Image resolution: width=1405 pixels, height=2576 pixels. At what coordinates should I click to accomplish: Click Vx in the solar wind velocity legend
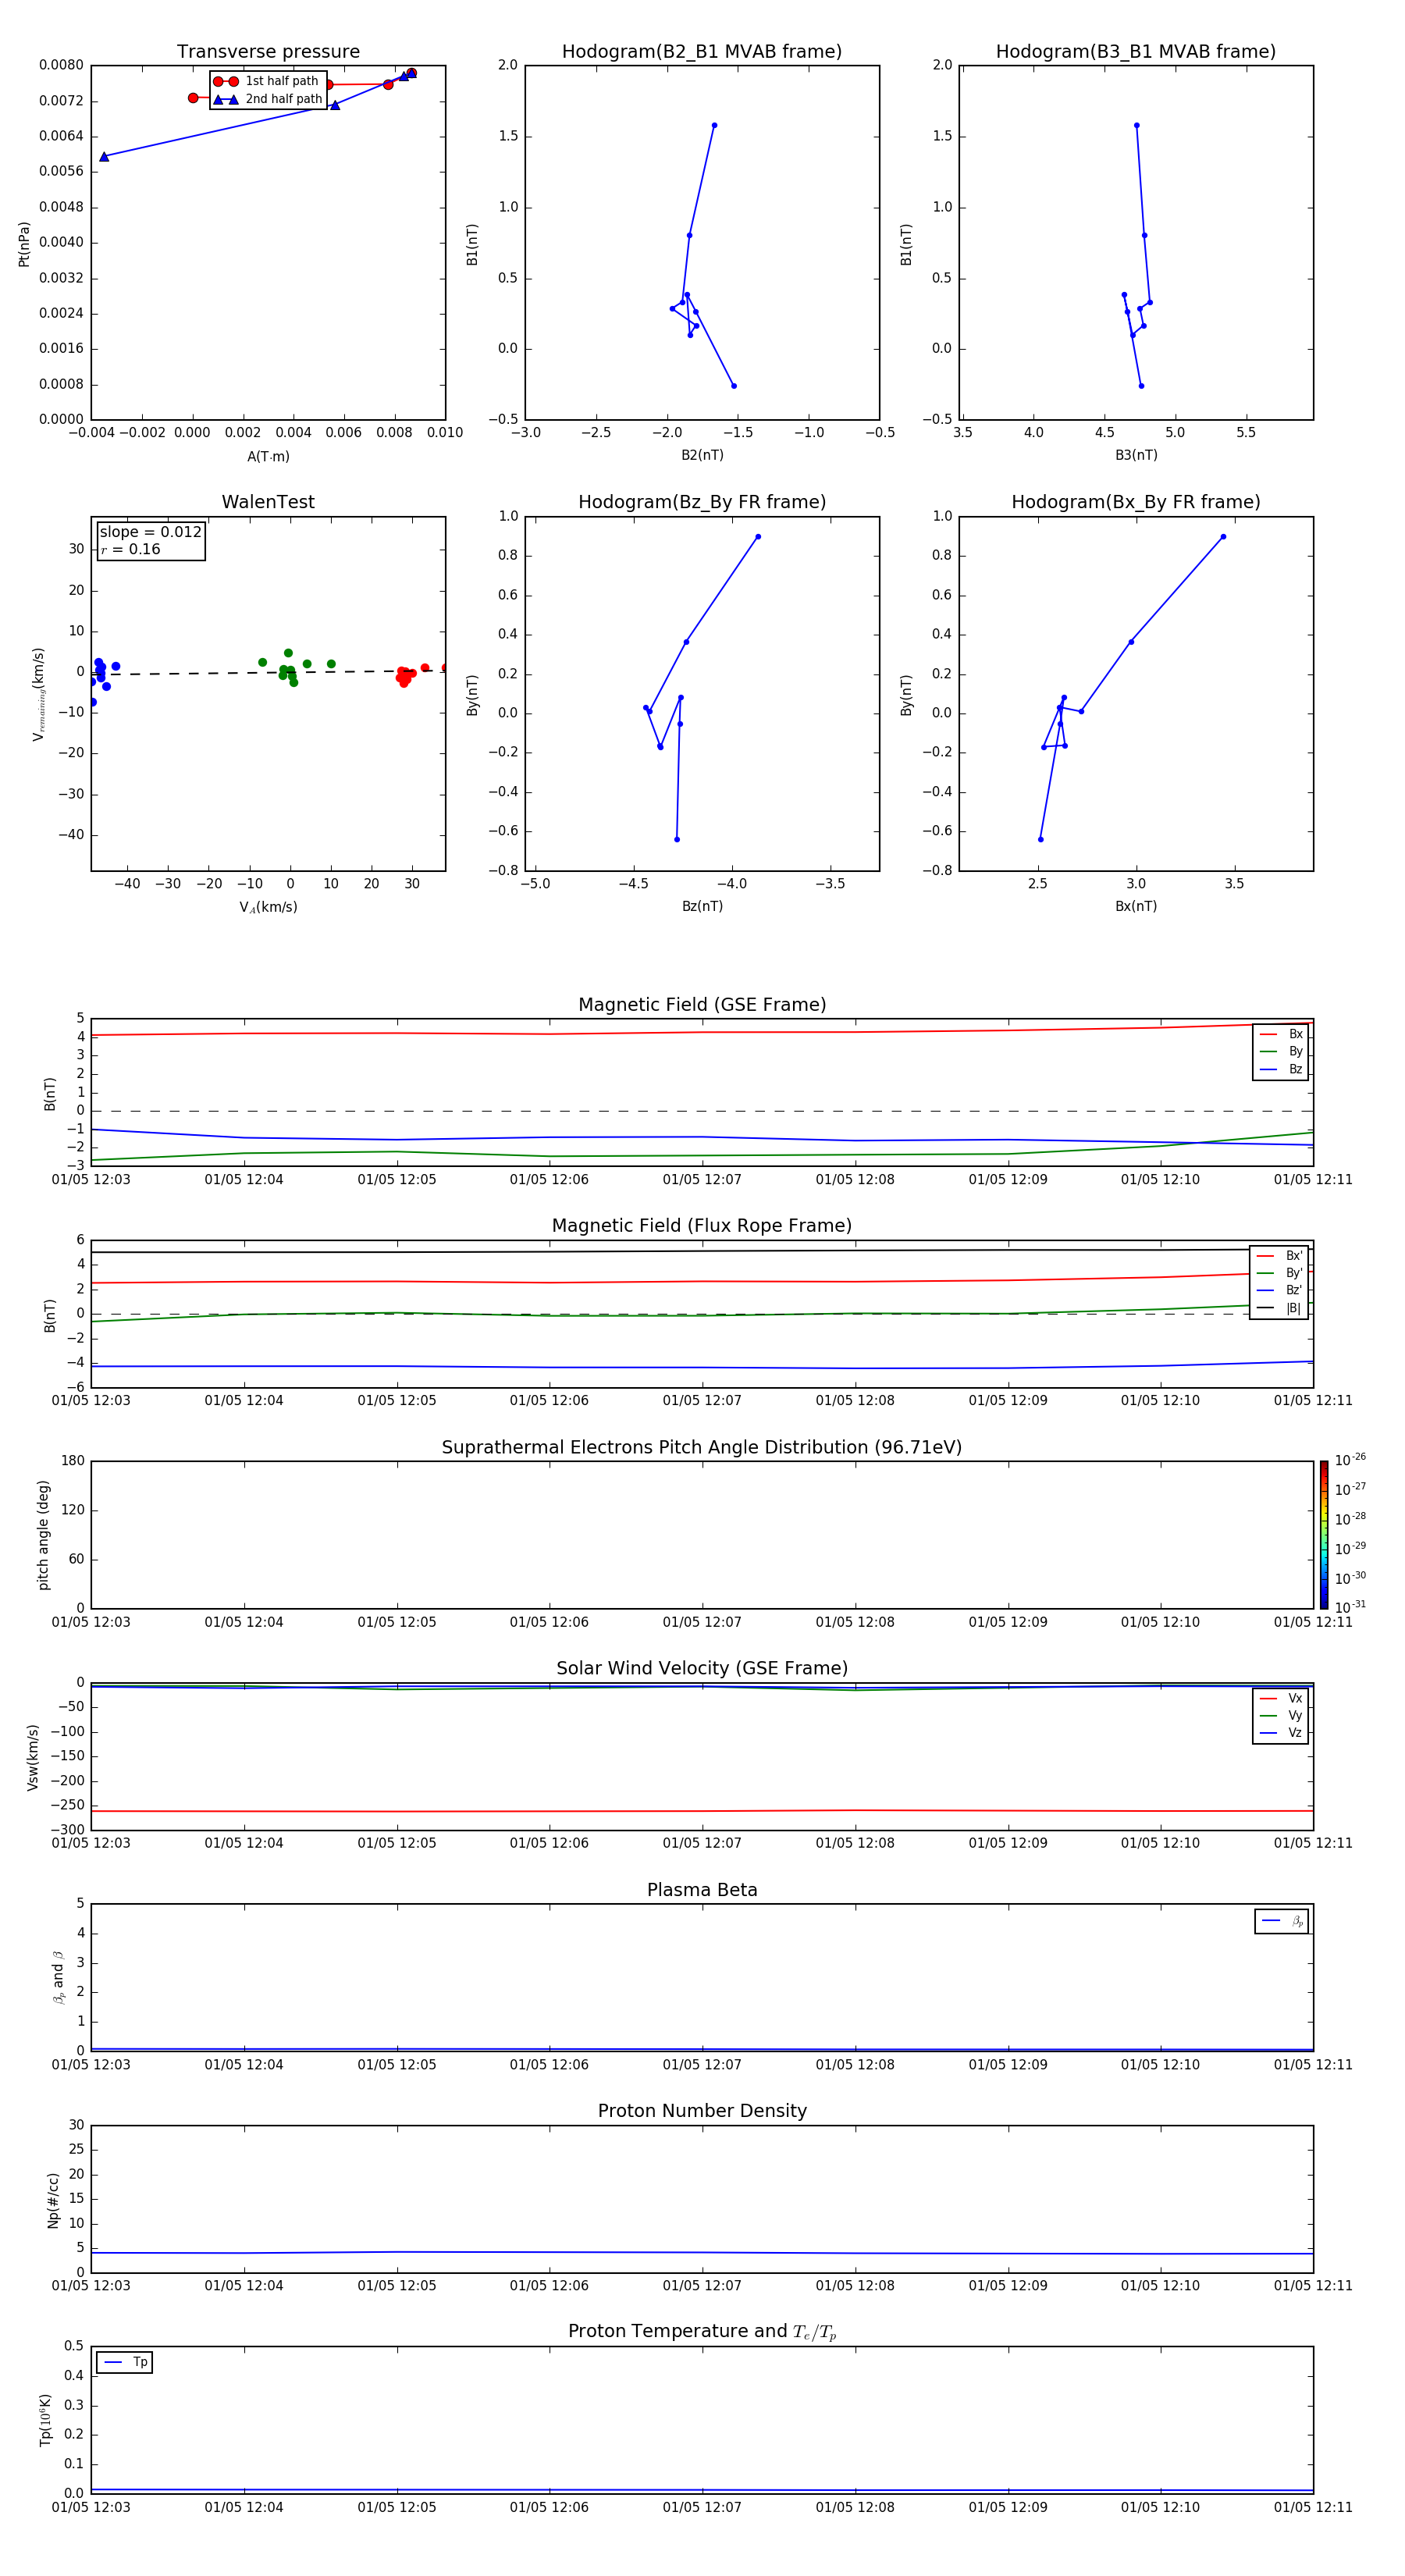click(1281, 1699)
